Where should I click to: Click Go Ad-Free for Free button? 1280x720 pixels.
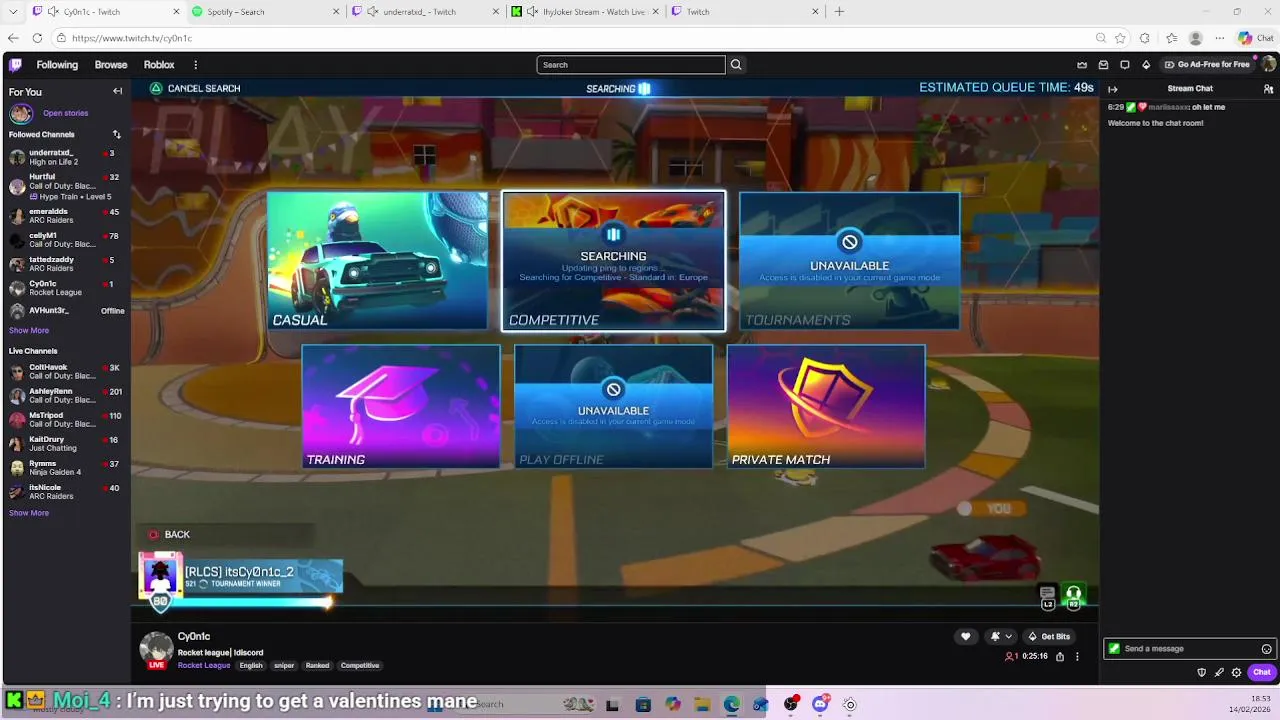(x=1207, y=65)
